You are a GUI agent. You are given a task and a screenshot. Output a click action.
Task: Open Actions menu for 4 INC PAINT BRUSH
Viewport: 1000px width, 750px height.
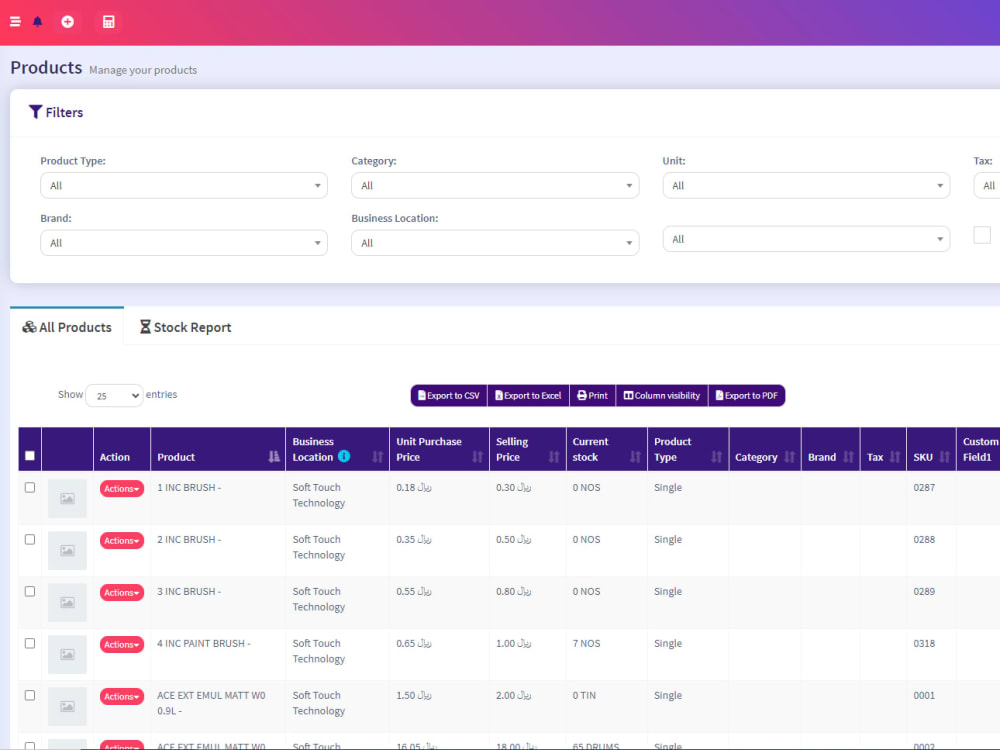click(122, 645)
